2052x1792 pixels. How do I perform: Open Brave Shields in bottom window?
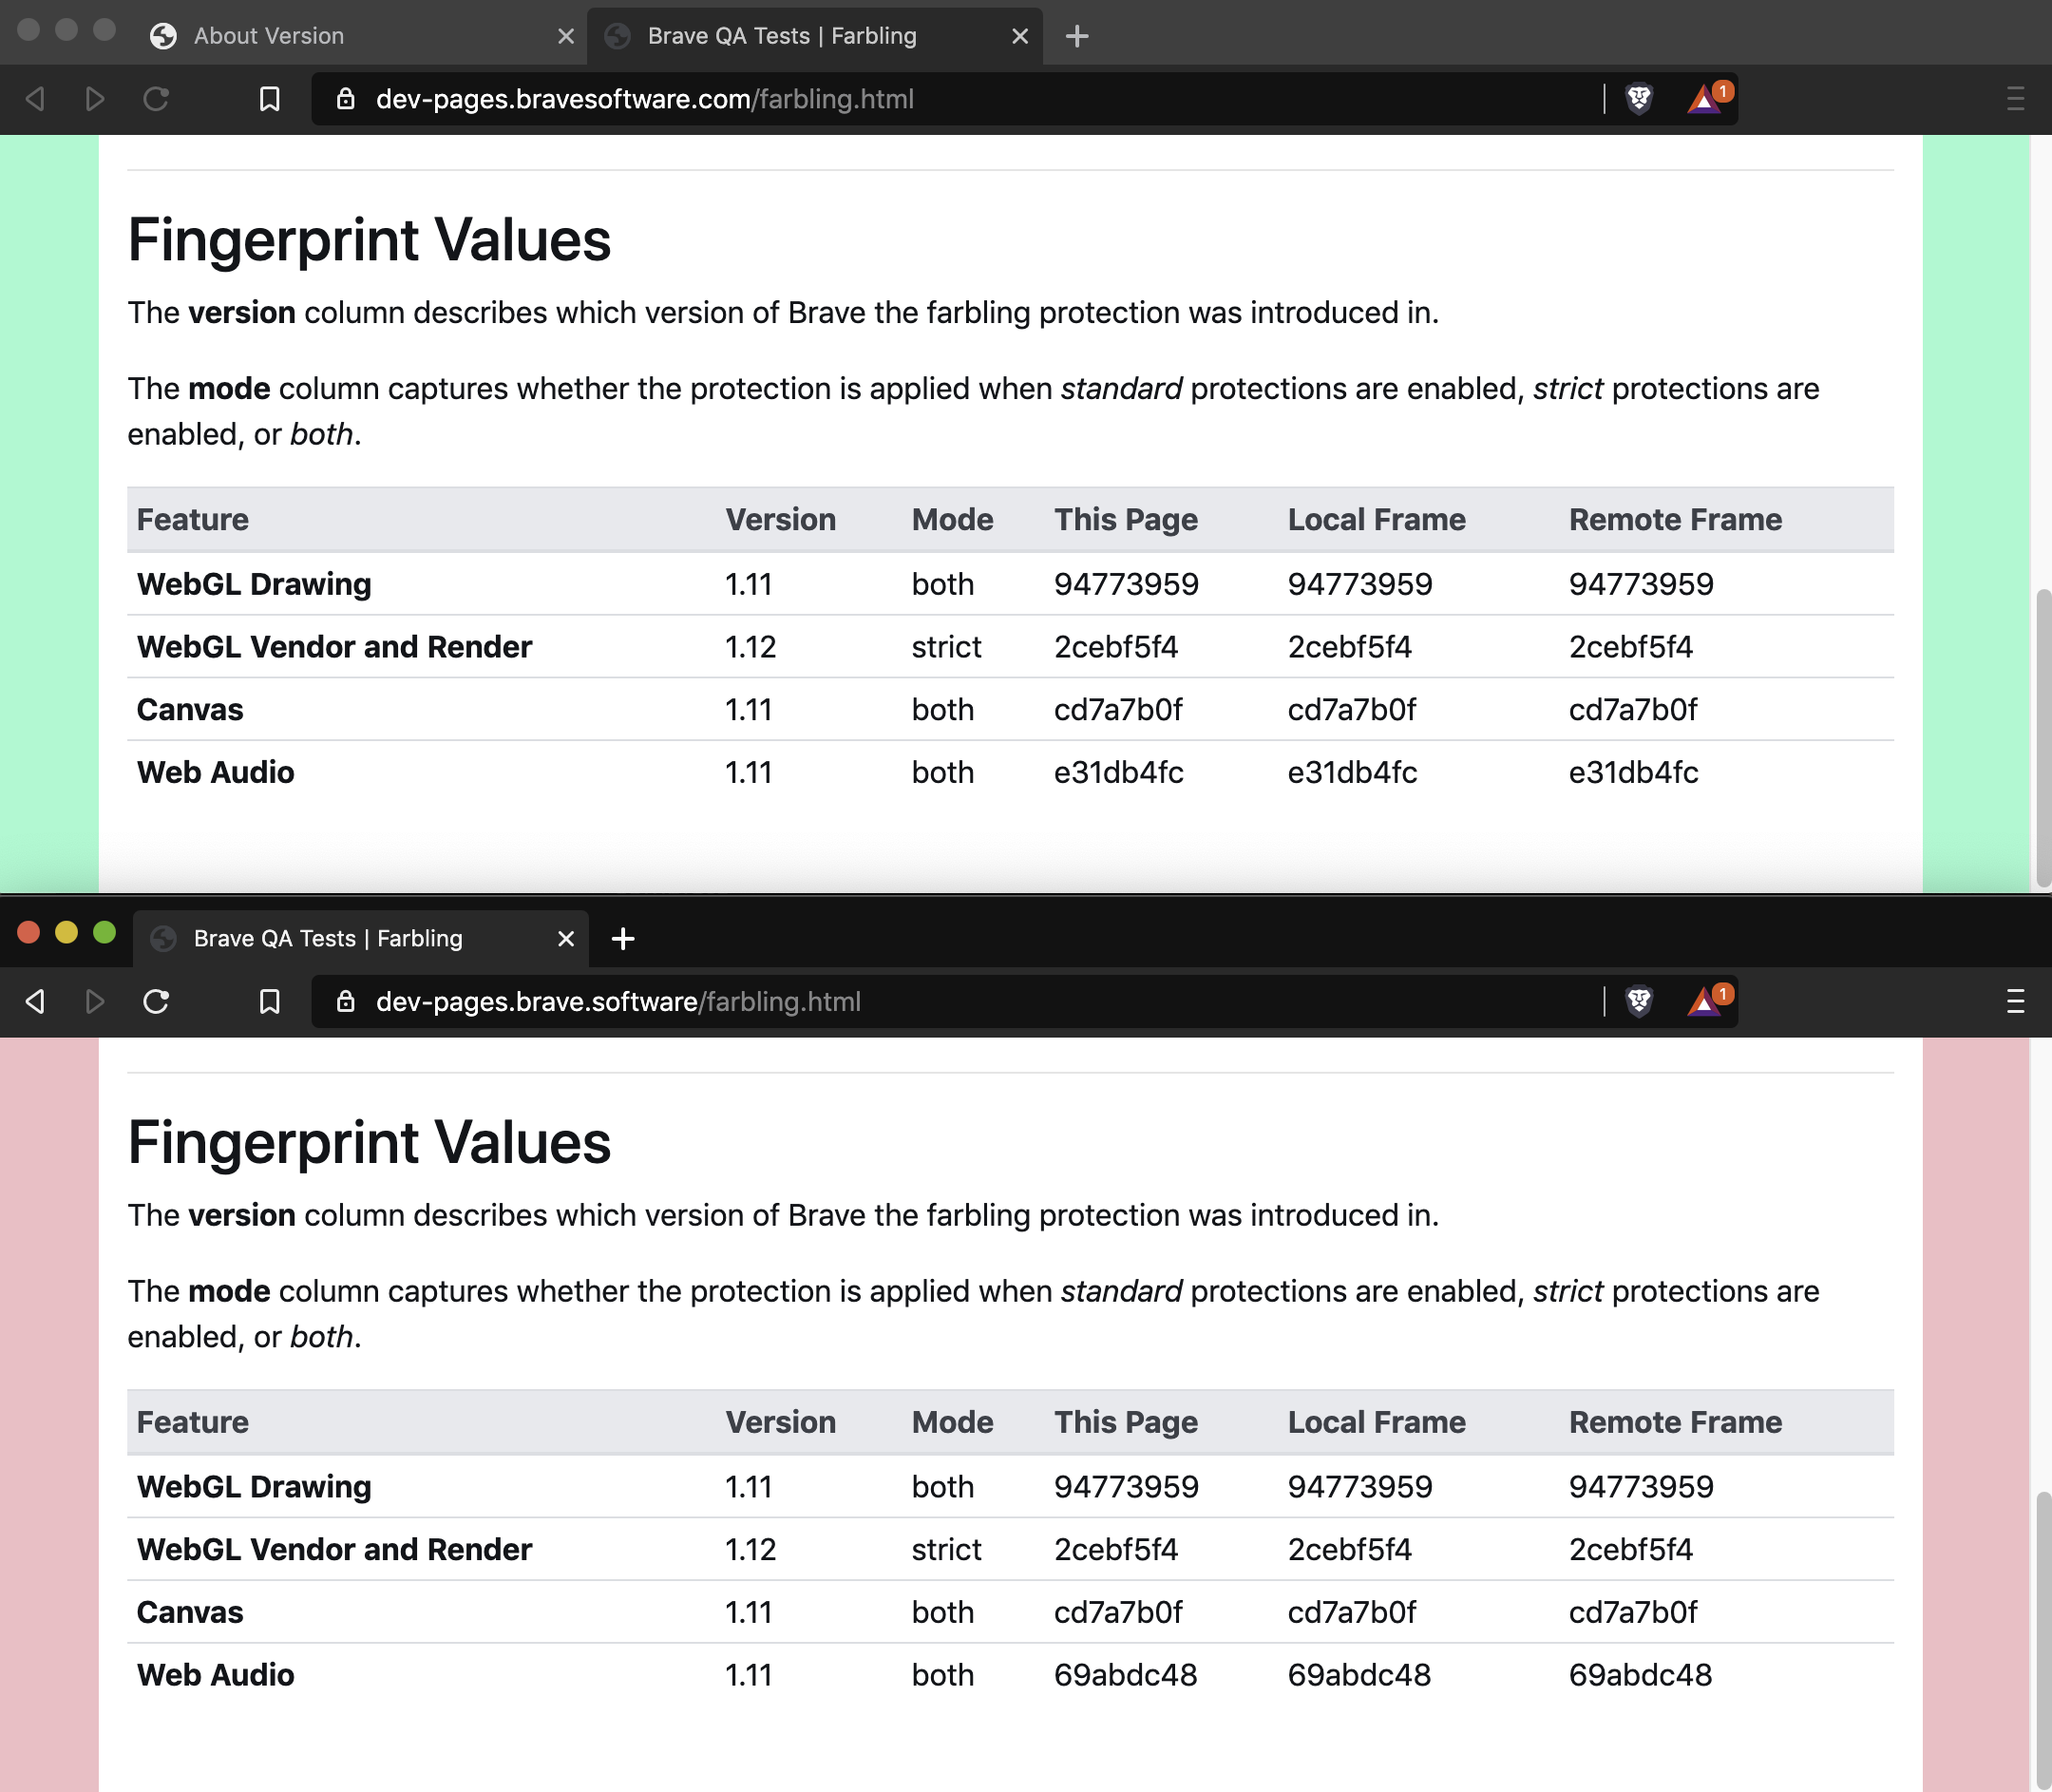click(1639, 1001)
